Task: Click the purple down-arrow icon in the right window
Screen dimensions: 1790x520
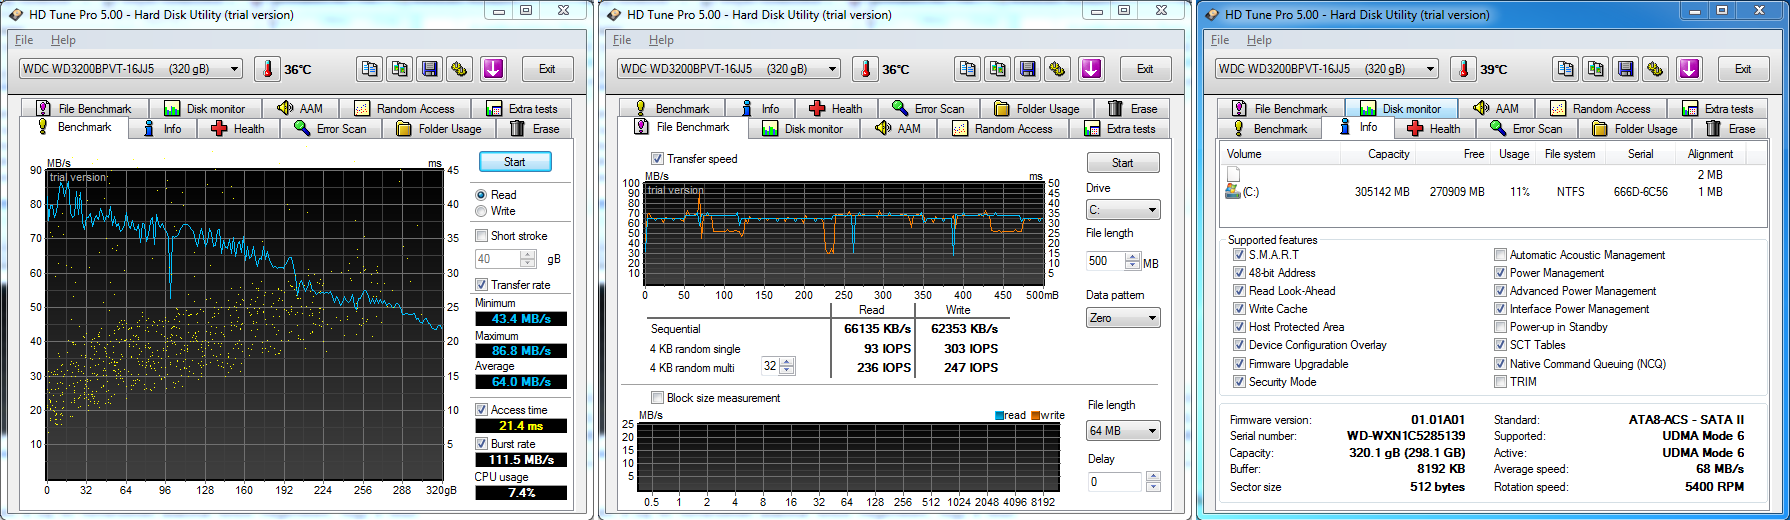Action: 1689,69
